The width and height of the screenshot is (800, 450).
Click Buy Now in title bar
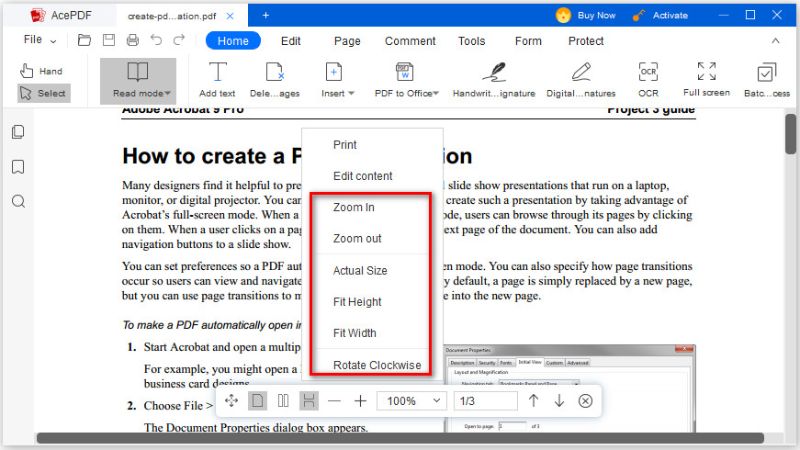(586, 15)
